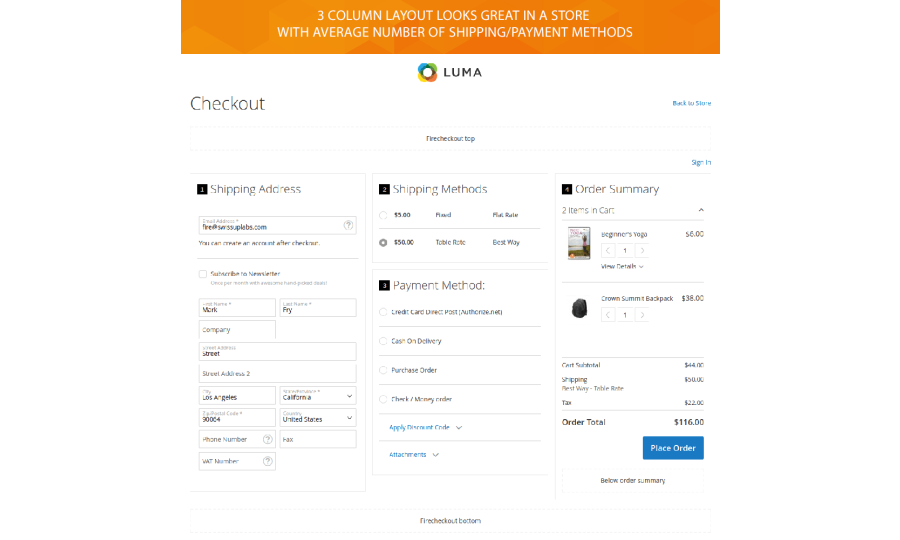
Task: Click the Company input field
Action: point(238,330)
